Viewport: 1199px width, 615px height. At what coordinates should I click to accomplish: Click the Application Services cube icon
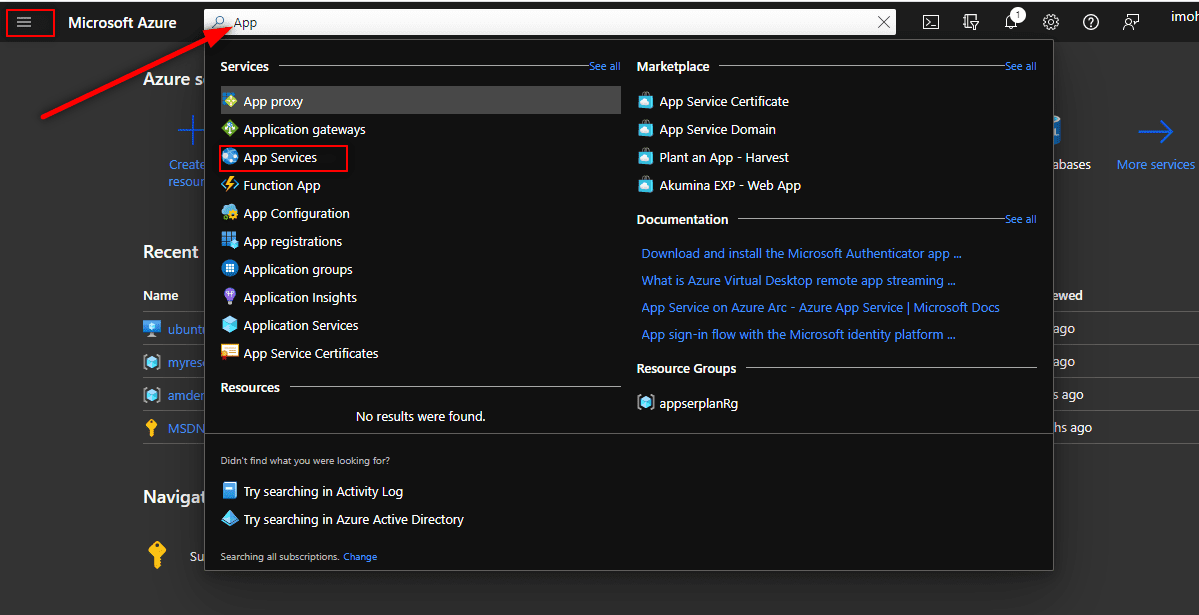point(229,324)
